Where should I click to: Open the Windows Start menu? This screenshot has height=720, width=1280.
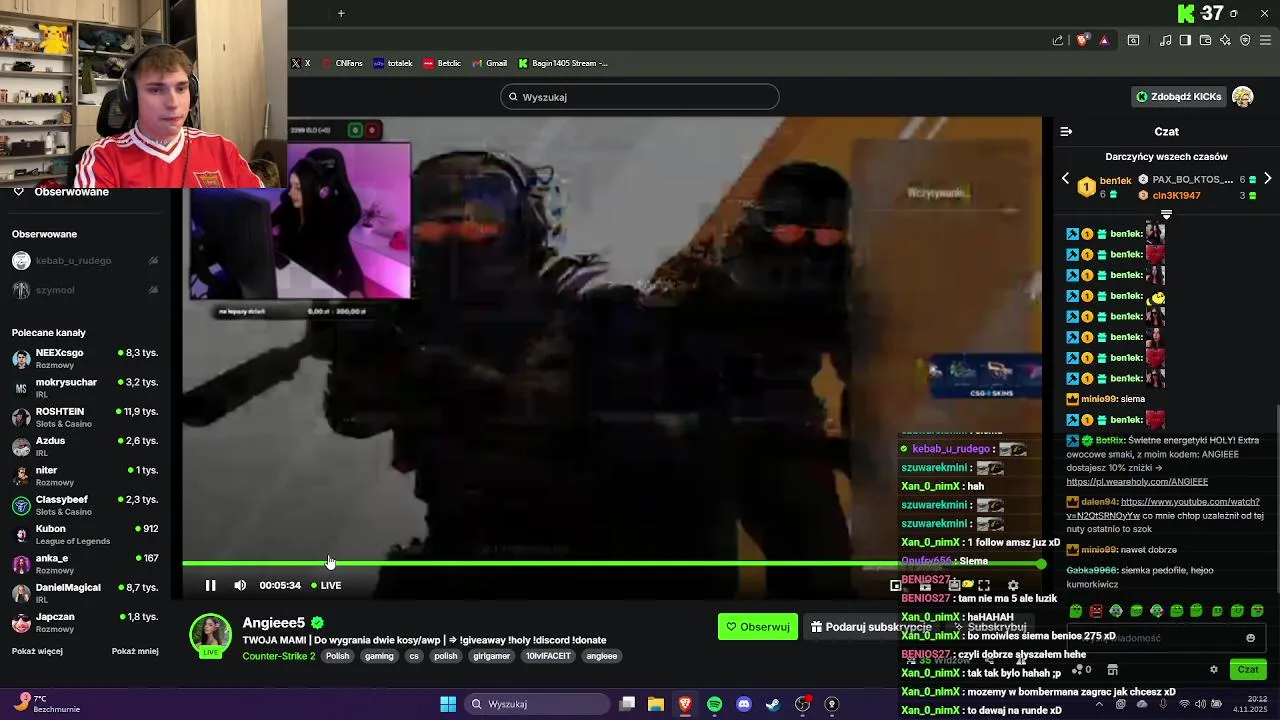click(448, 704)
